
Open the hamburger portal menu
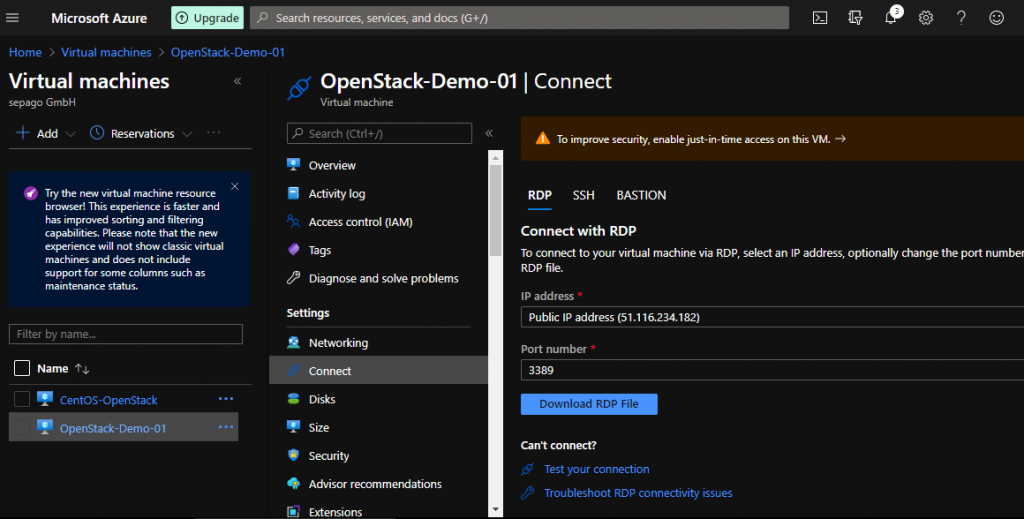click(x=13, y=18)
